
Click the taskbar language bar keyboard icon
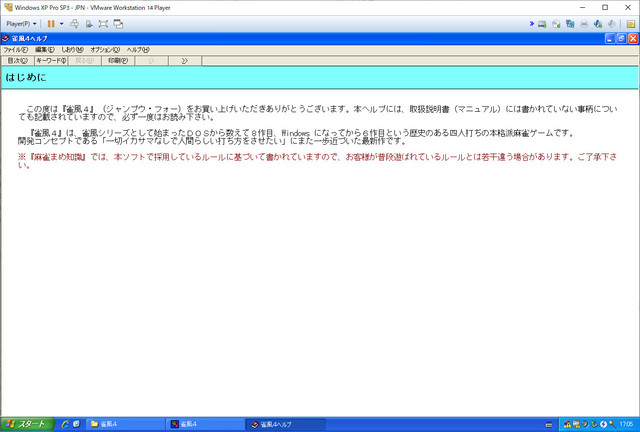(x=549, y=425)
